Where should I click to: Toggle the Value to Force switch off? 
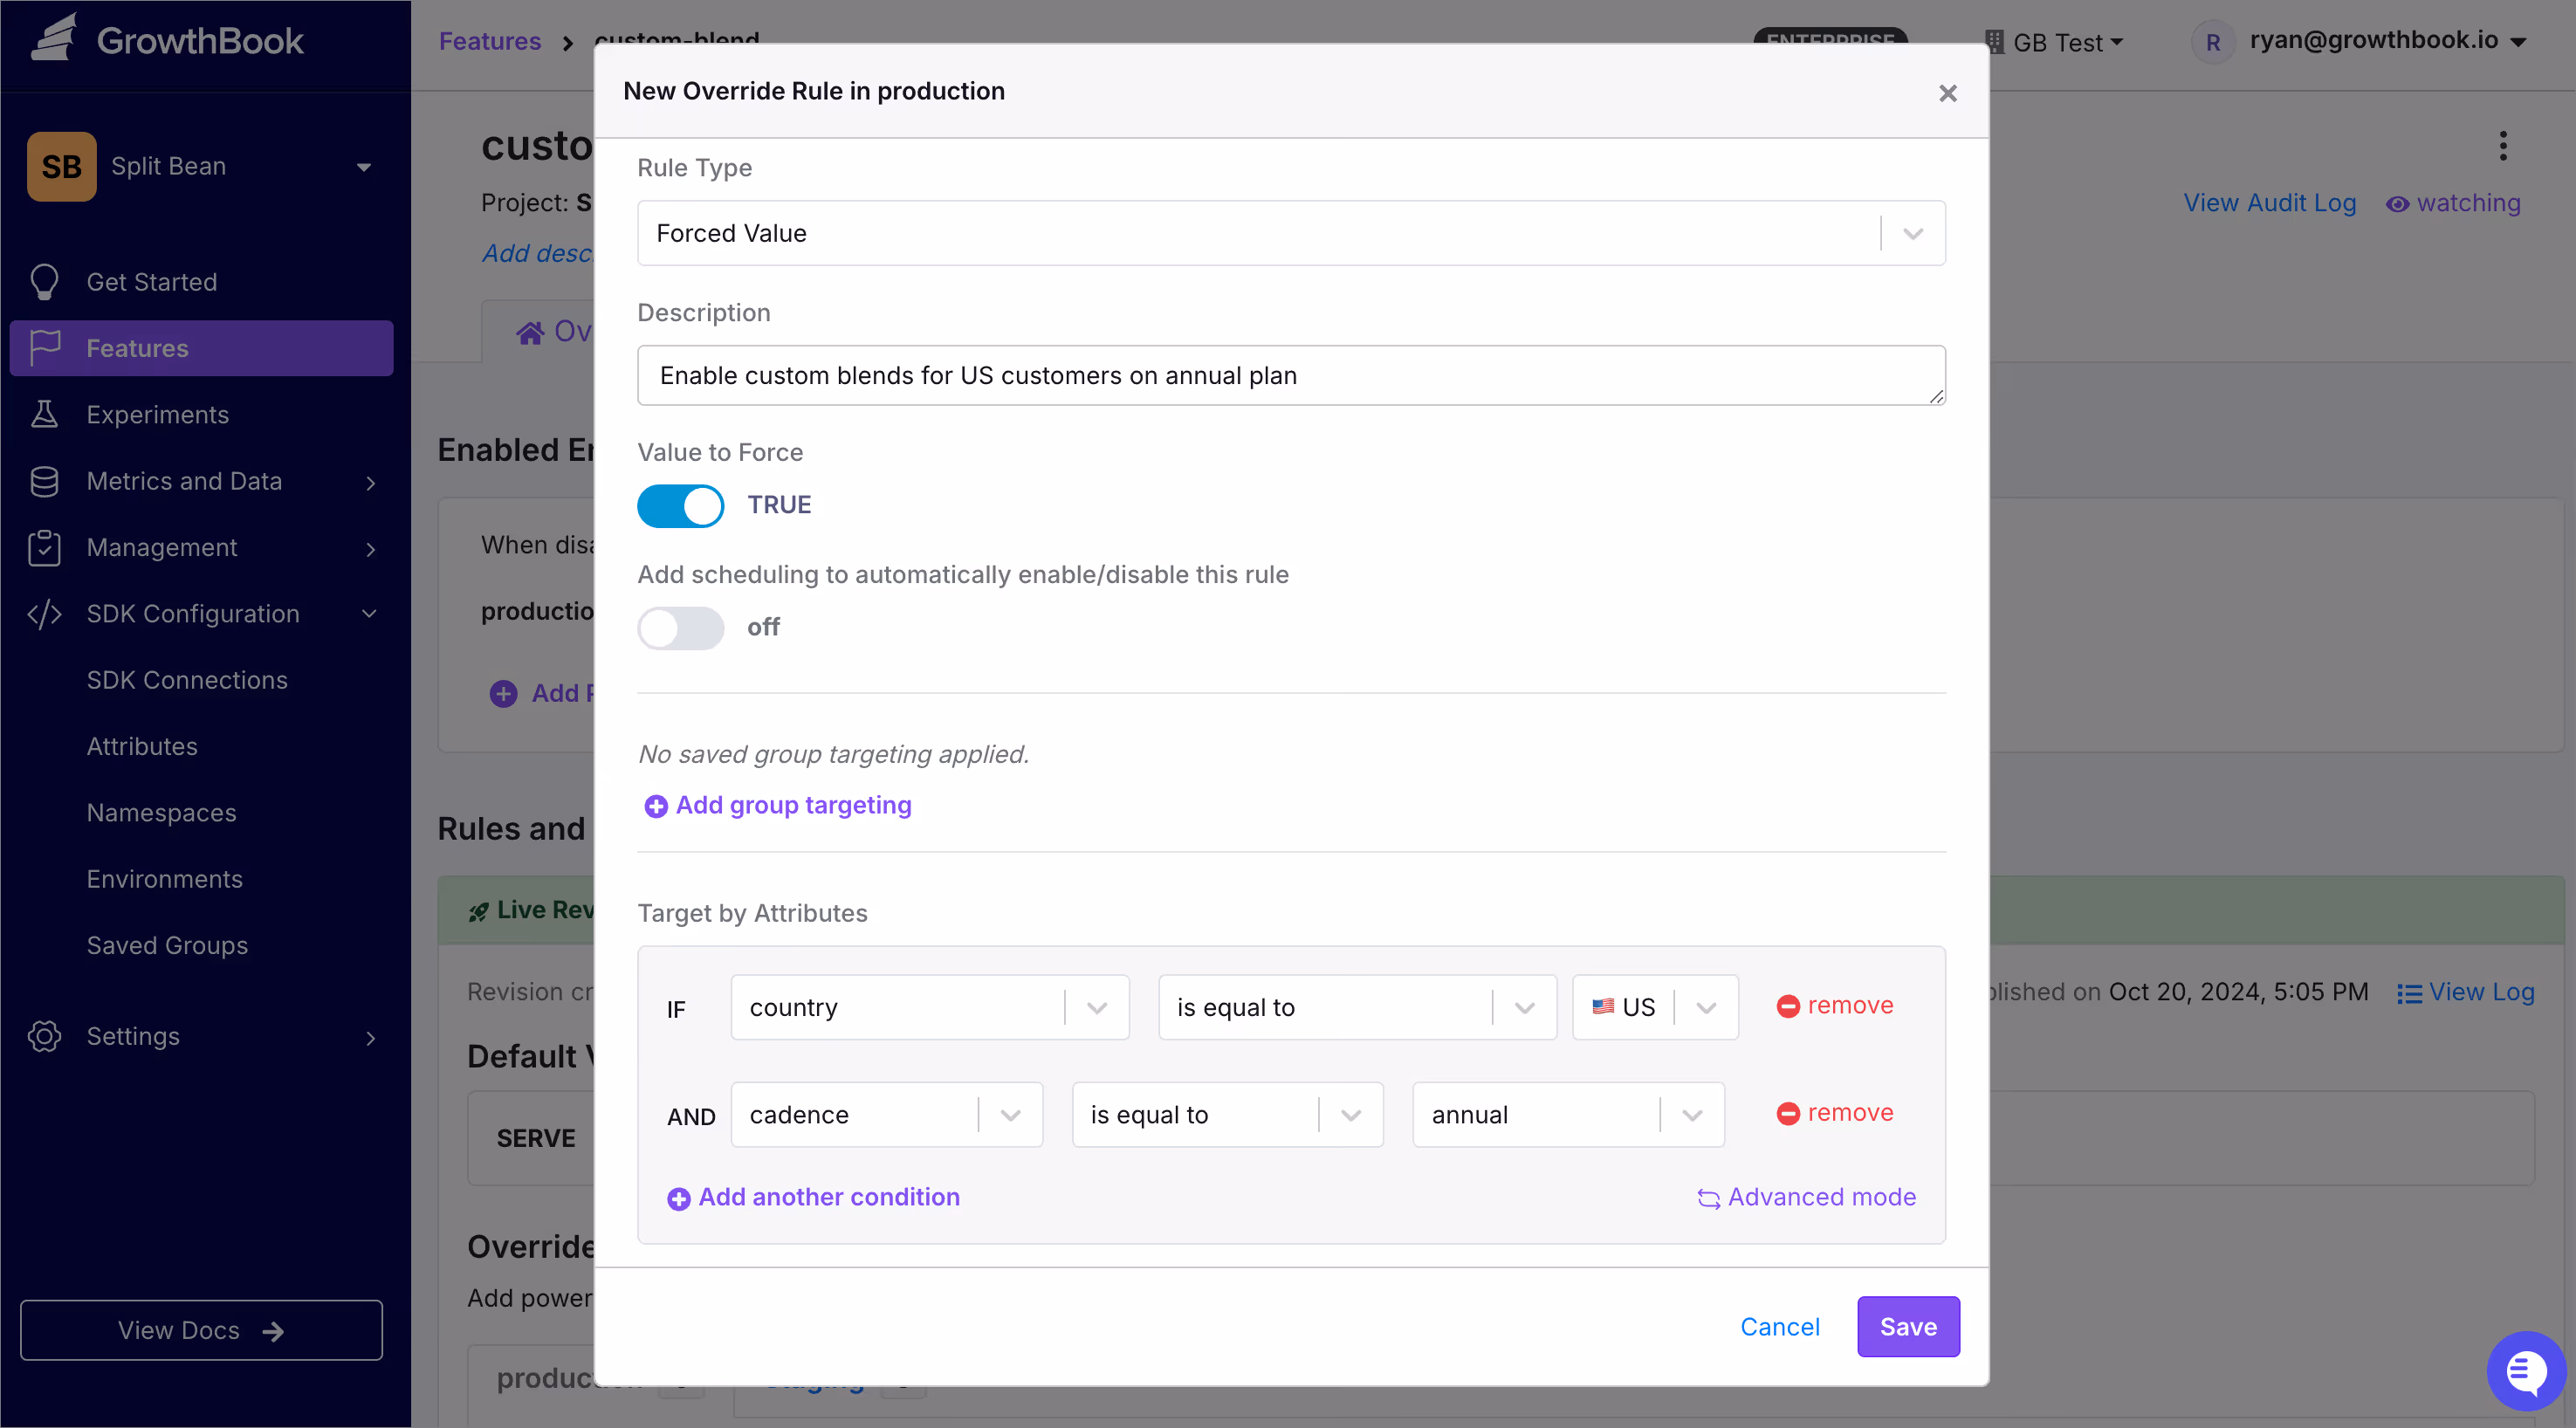pyautogui.click(x=680, y=506)
